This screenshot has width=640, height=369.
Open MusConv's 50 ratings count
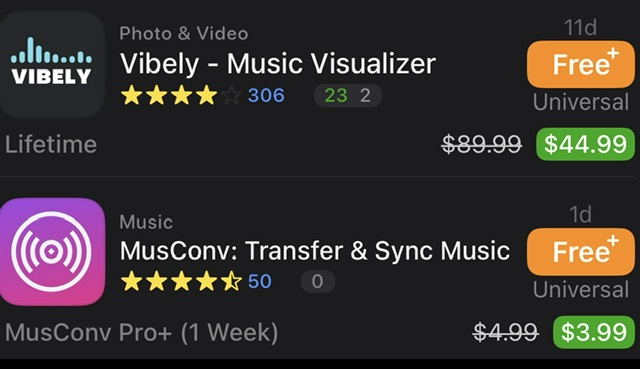point(260,282)
